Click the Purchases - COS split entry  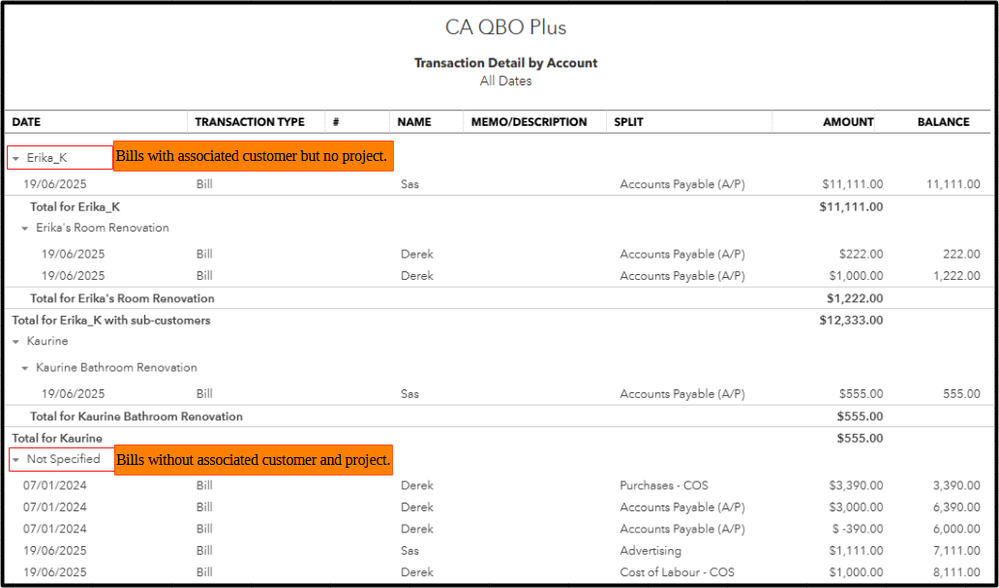663,486
